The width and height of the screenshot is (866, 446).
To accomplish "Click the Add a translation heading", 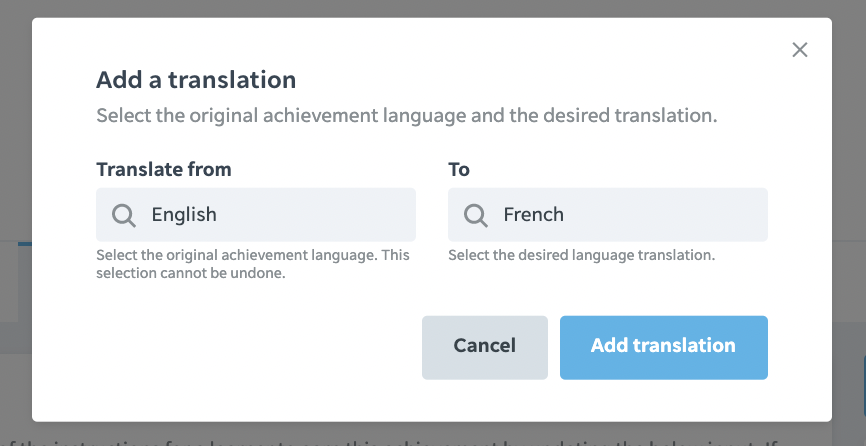I will point(196,79).
